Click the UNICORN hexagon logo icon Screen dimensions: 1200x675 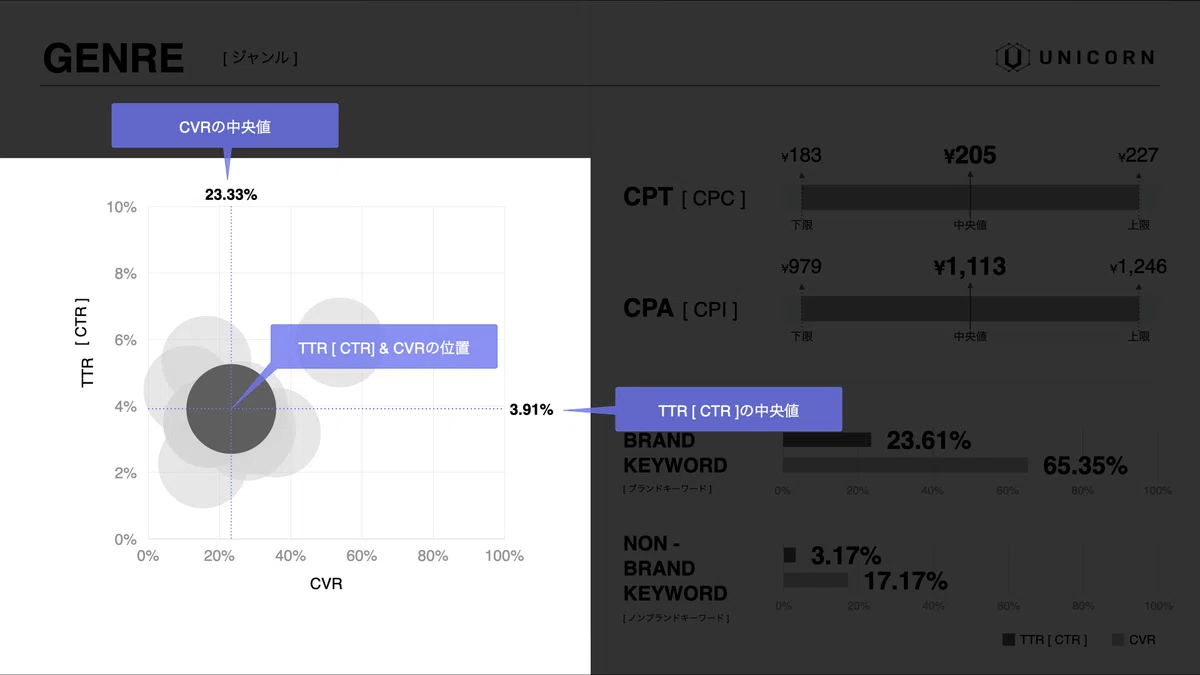pyautogui.click(x=1012, y=57)
